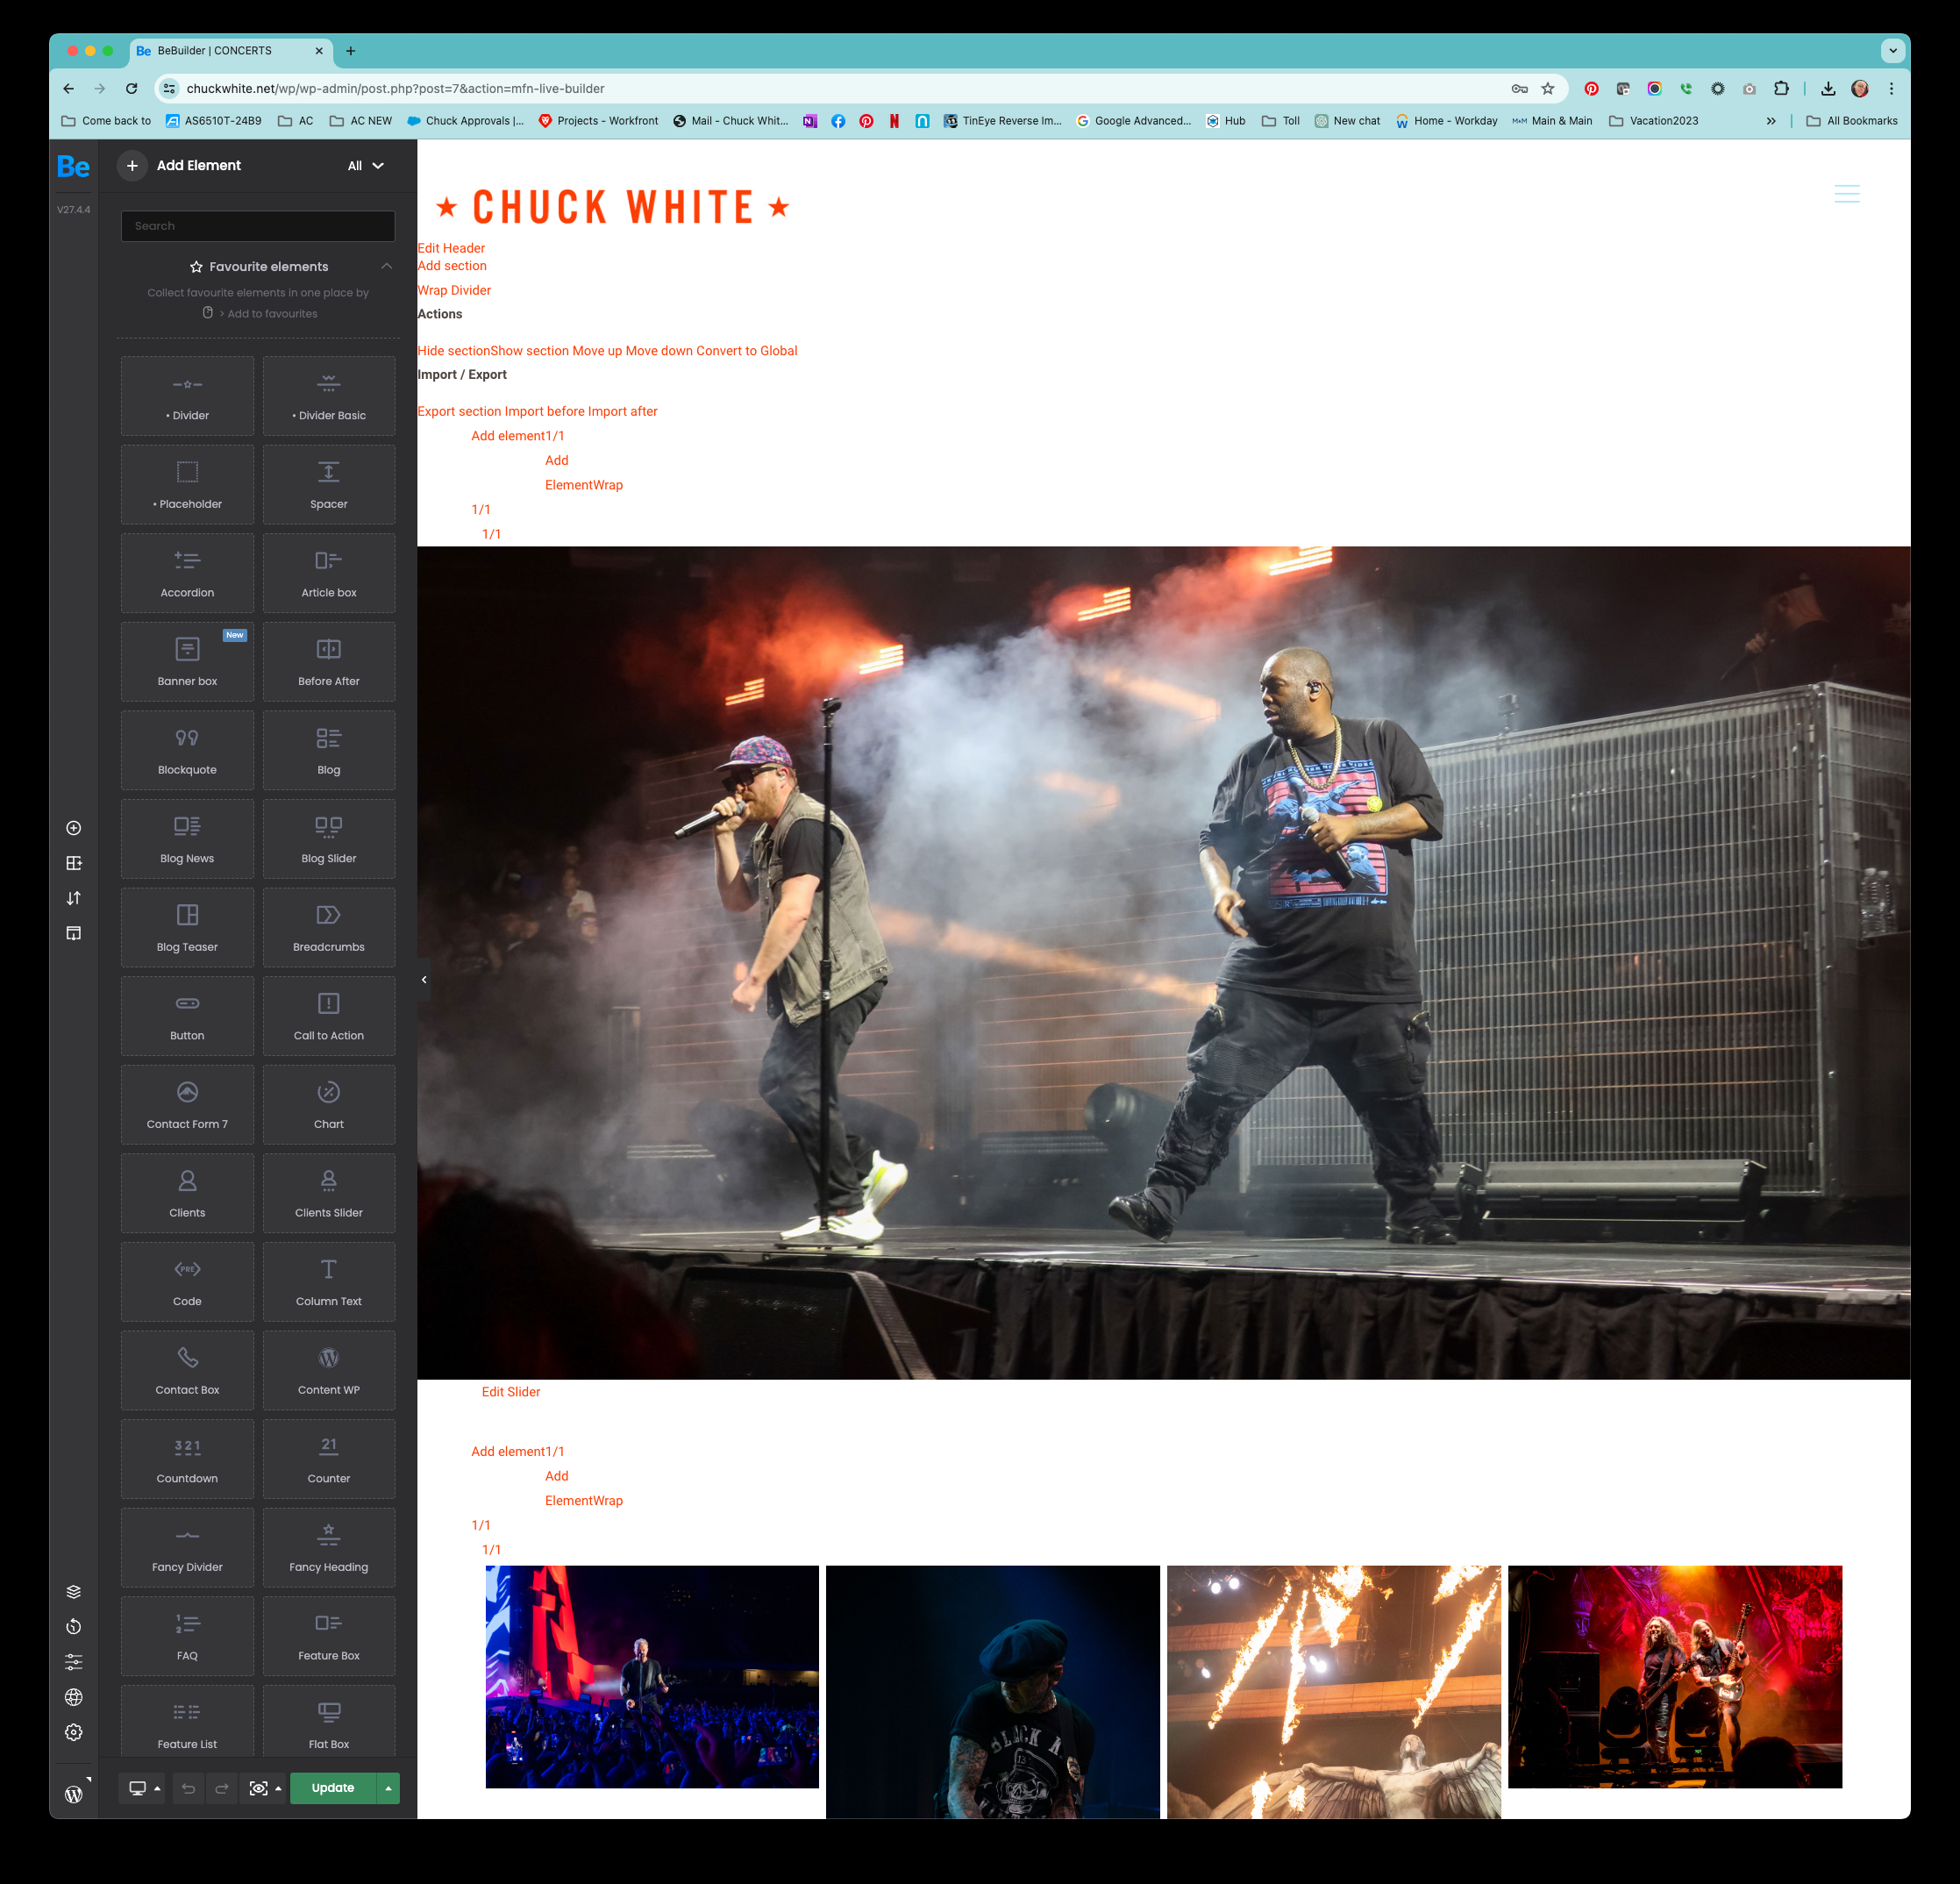Viewport: 1960px width, 1884px height.
Task: Click the fire pyrotechnics concert thumbnail
Action: 1334,1691
